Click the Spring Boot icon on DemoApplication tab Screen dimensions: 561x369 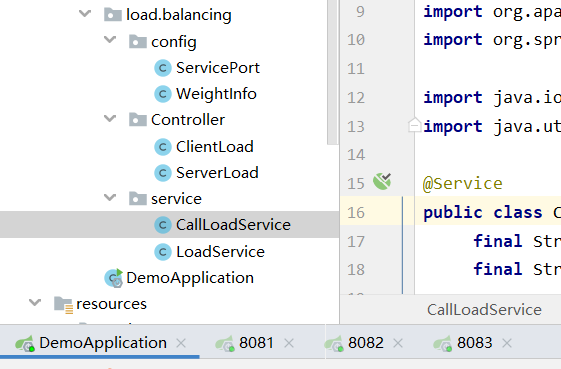25,344
